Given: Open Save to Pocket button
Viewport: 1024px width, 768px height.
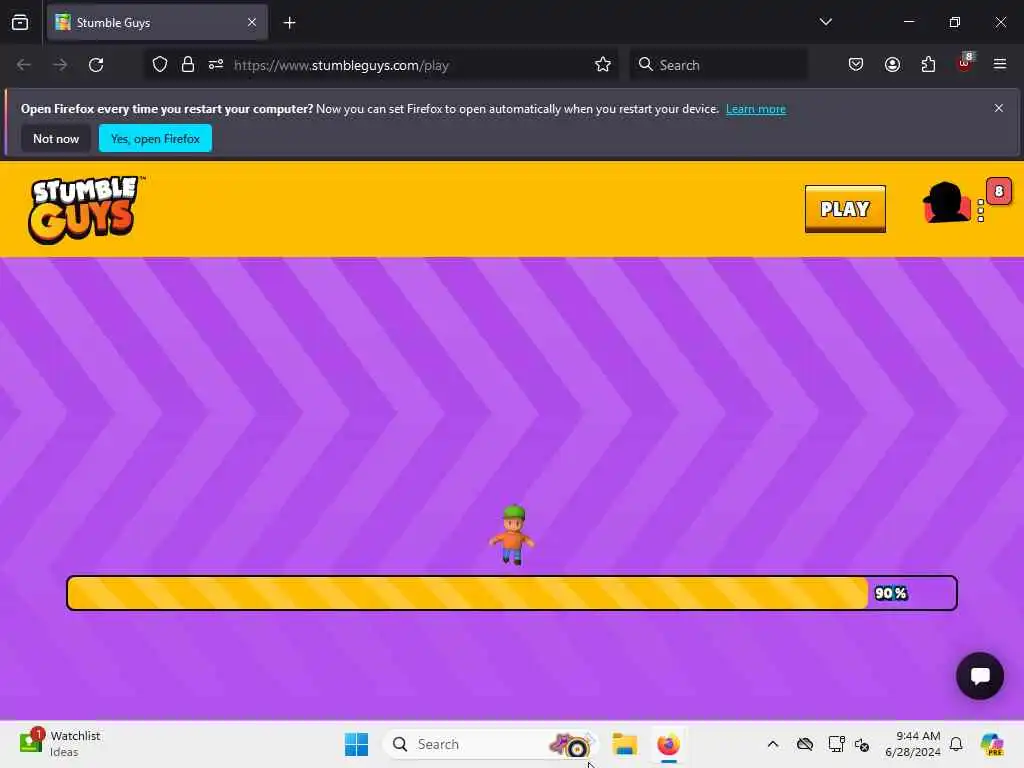Looking at the screenshot, I should click(856, 65).
